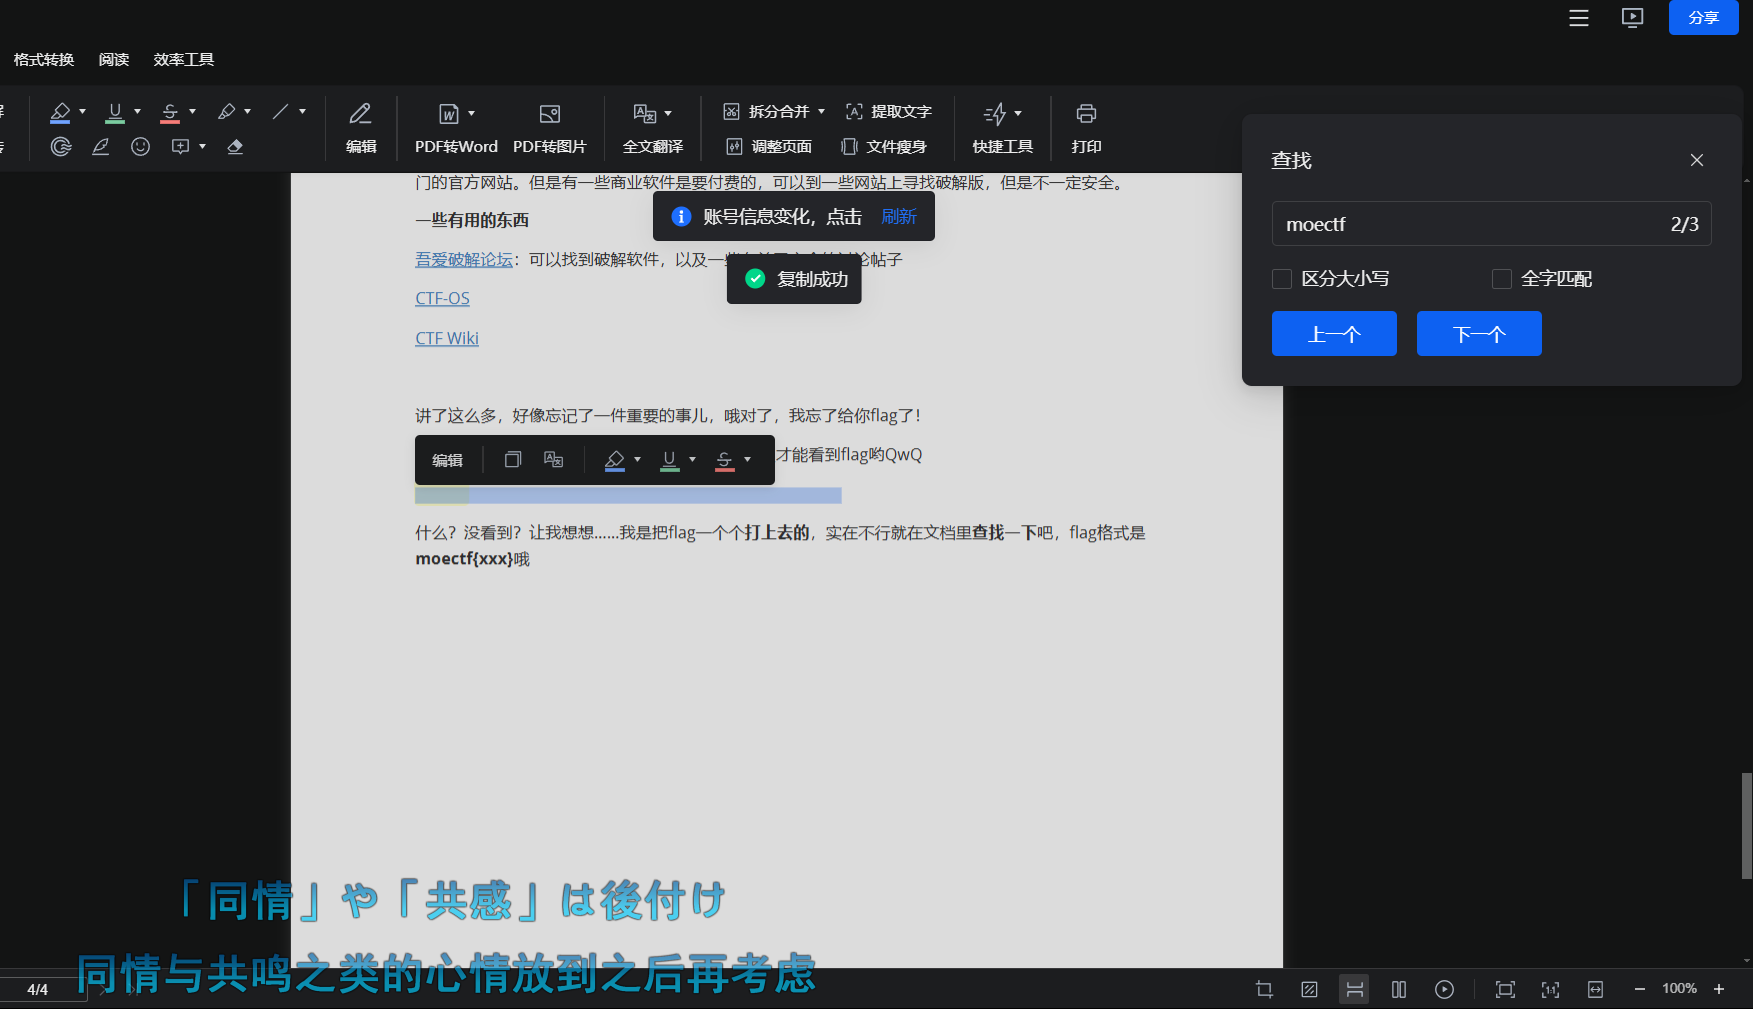Enable the 全字匹配 checkbox
This screenshot has height=1009, width=1753.
tap(1501, 278)
